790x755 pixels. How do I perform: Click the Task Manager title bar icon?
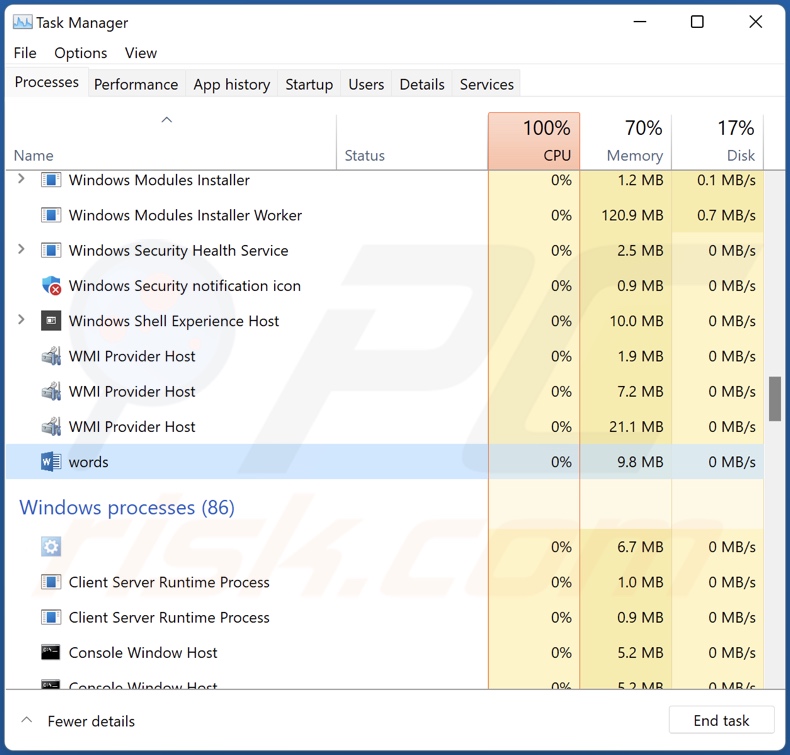tap(22, 22)
